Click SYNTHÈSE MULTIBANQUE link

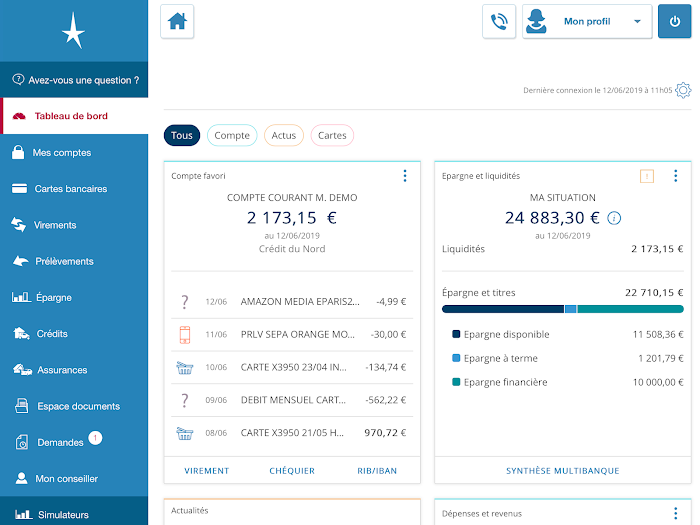562,470
